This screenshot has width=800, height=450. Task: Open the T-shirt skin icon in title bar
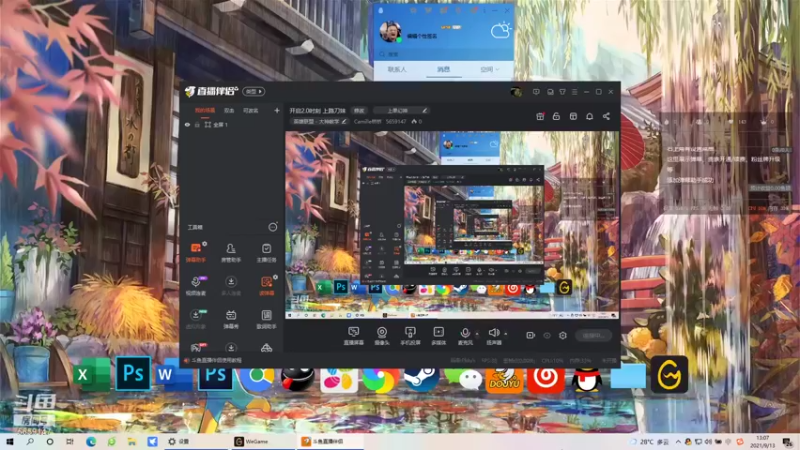[x=562, y=92]
